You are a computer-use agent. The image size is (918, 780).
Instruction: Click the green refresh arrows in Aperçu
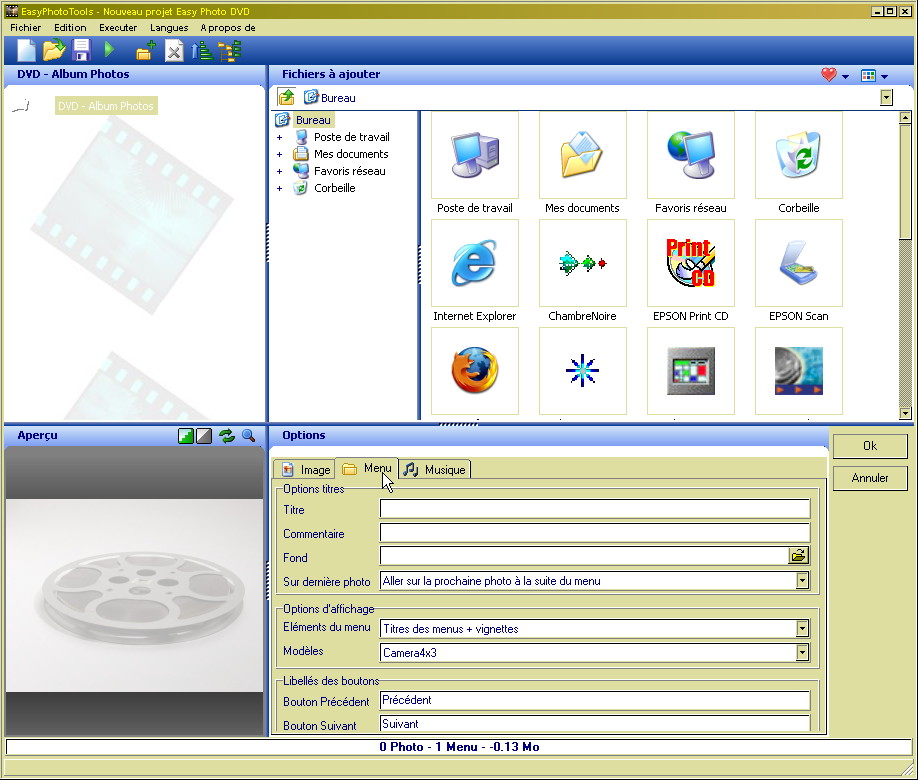[227, 436]
